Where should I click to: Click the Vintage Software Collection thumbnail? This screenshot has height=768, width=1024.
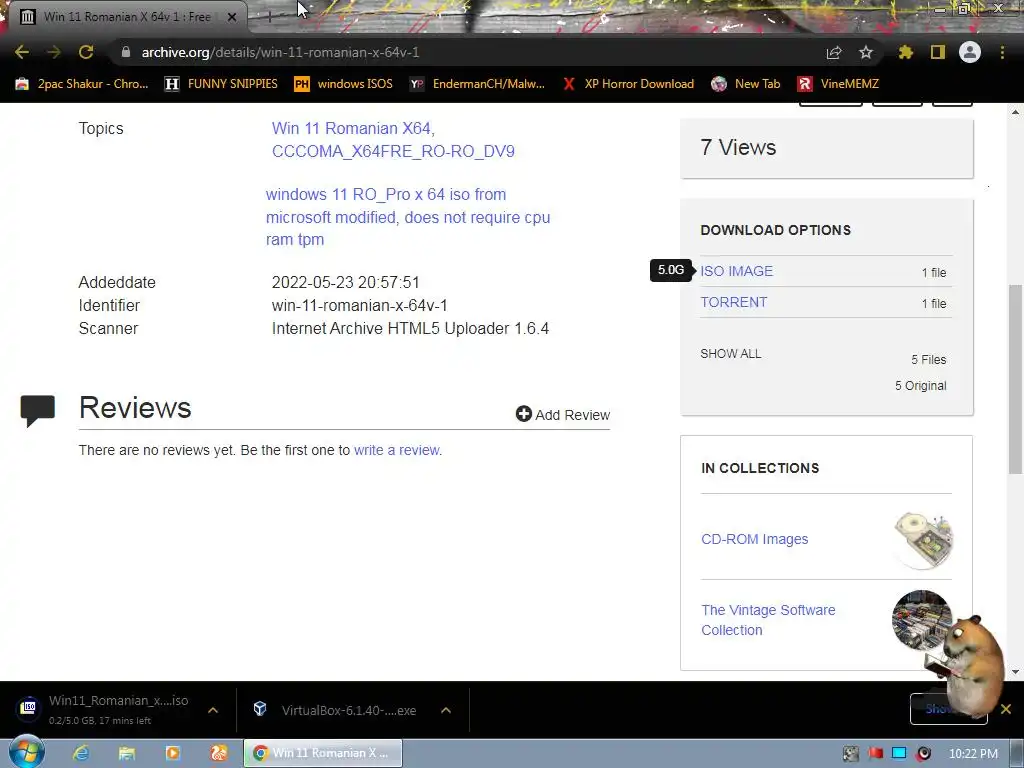(921, 620)
